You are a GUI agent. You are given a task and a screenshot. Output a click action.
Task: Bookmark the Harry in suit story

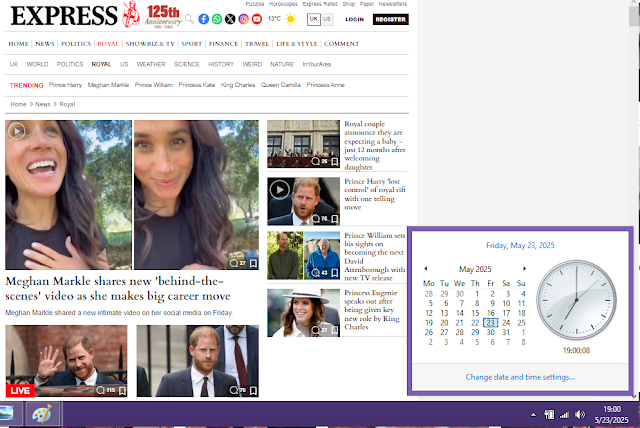(253, 391)
